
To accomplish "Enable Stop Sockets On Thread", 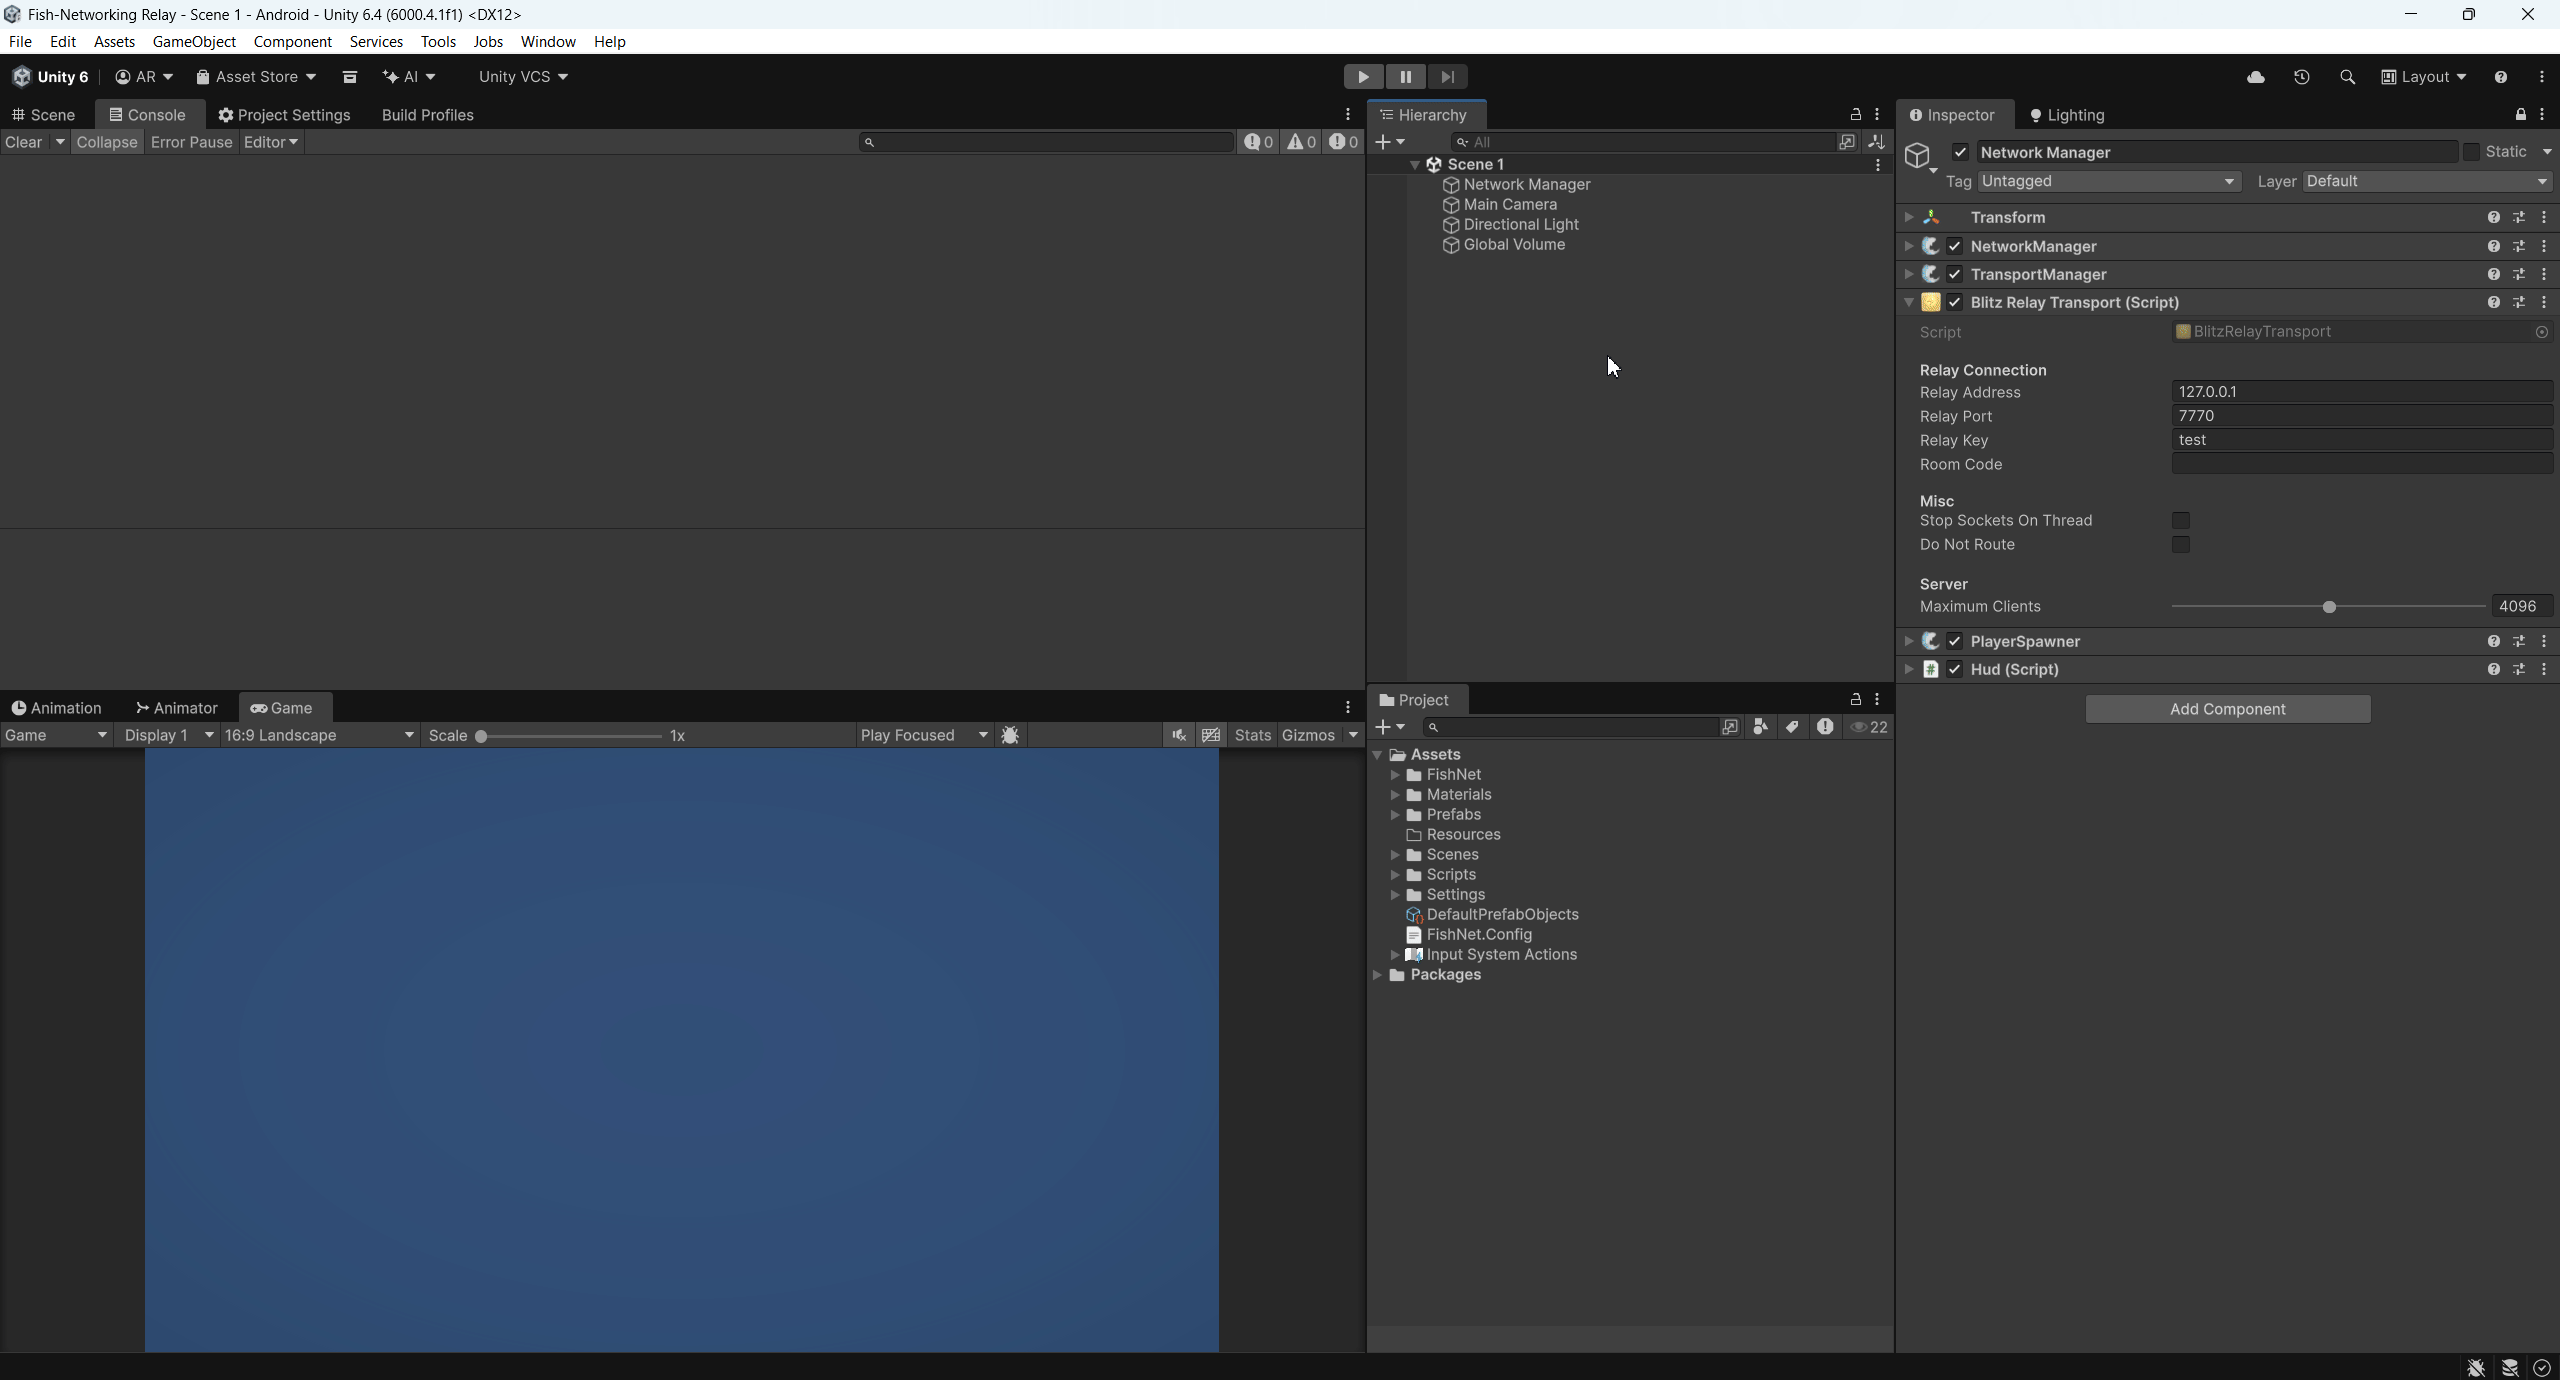I will [2181, 520].
